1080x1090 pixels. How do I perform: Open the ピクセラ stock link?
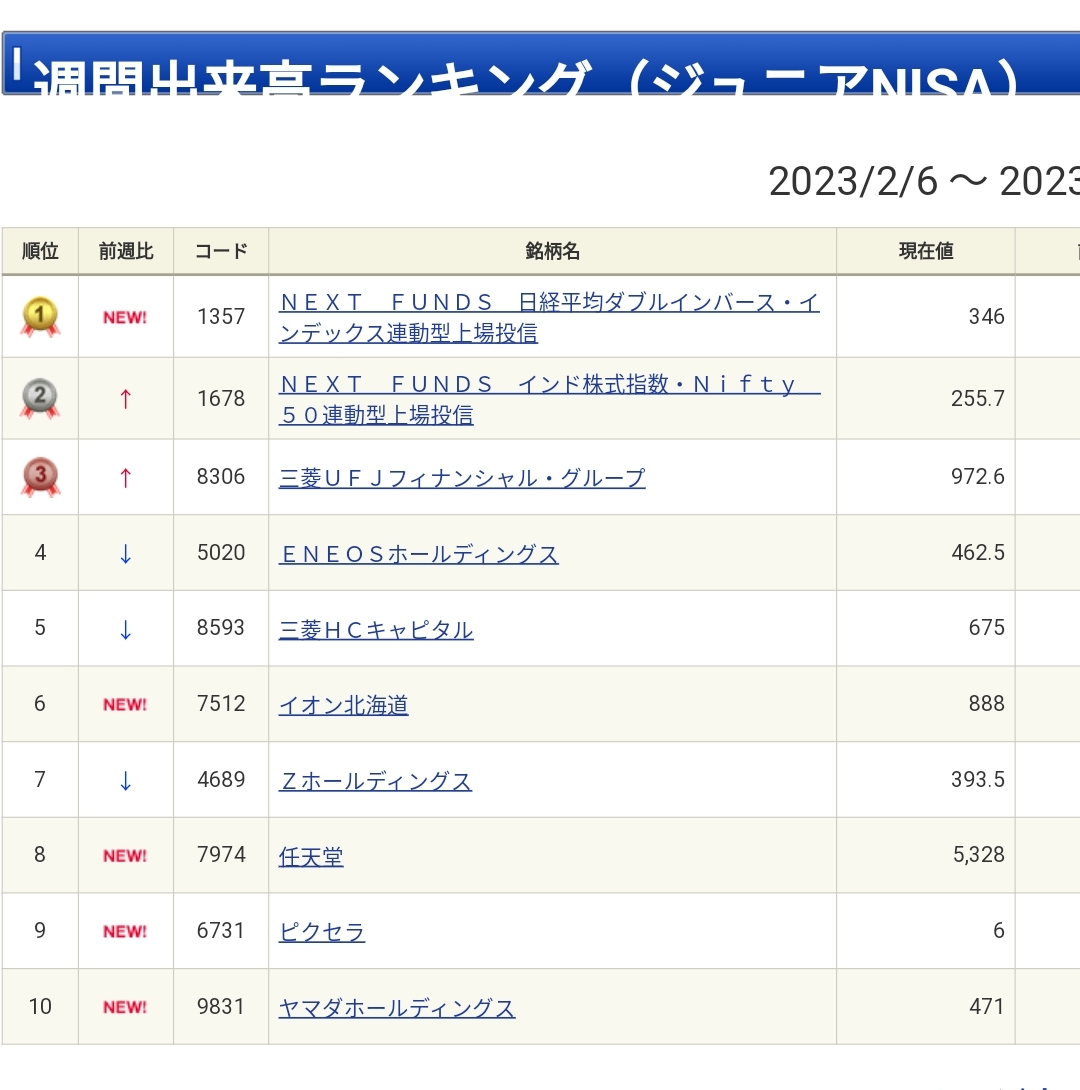(x=322, y=932)
